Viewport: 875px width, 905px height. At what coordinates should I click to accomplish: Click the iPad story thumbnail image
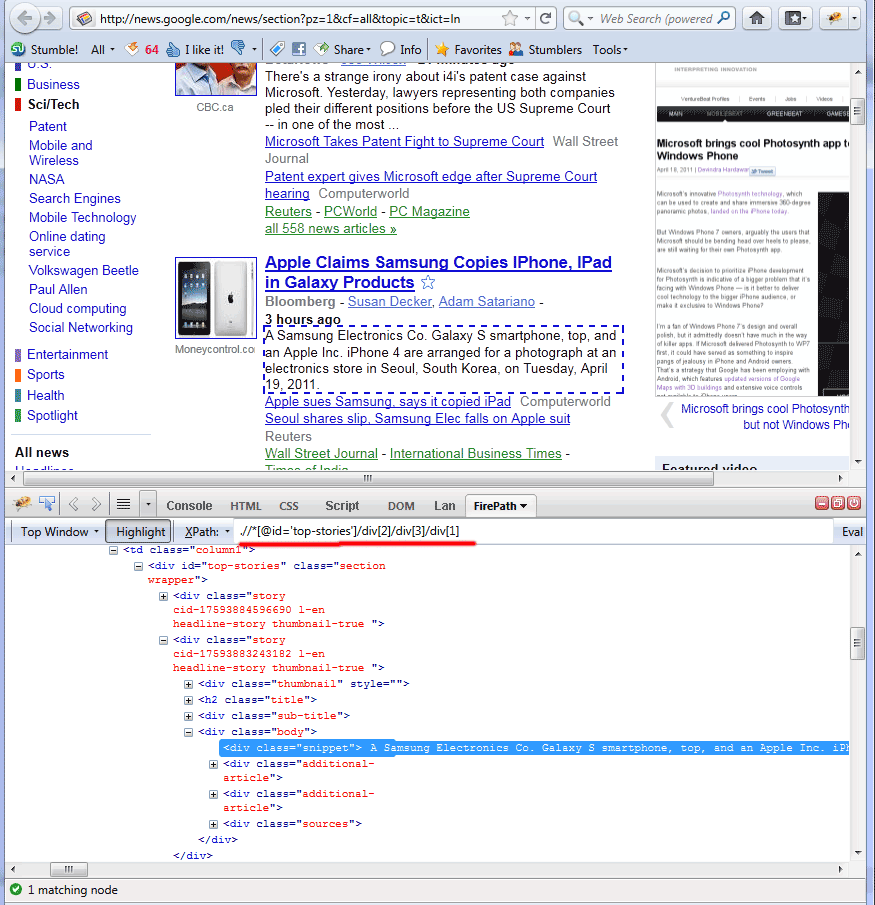coord(216,298)
